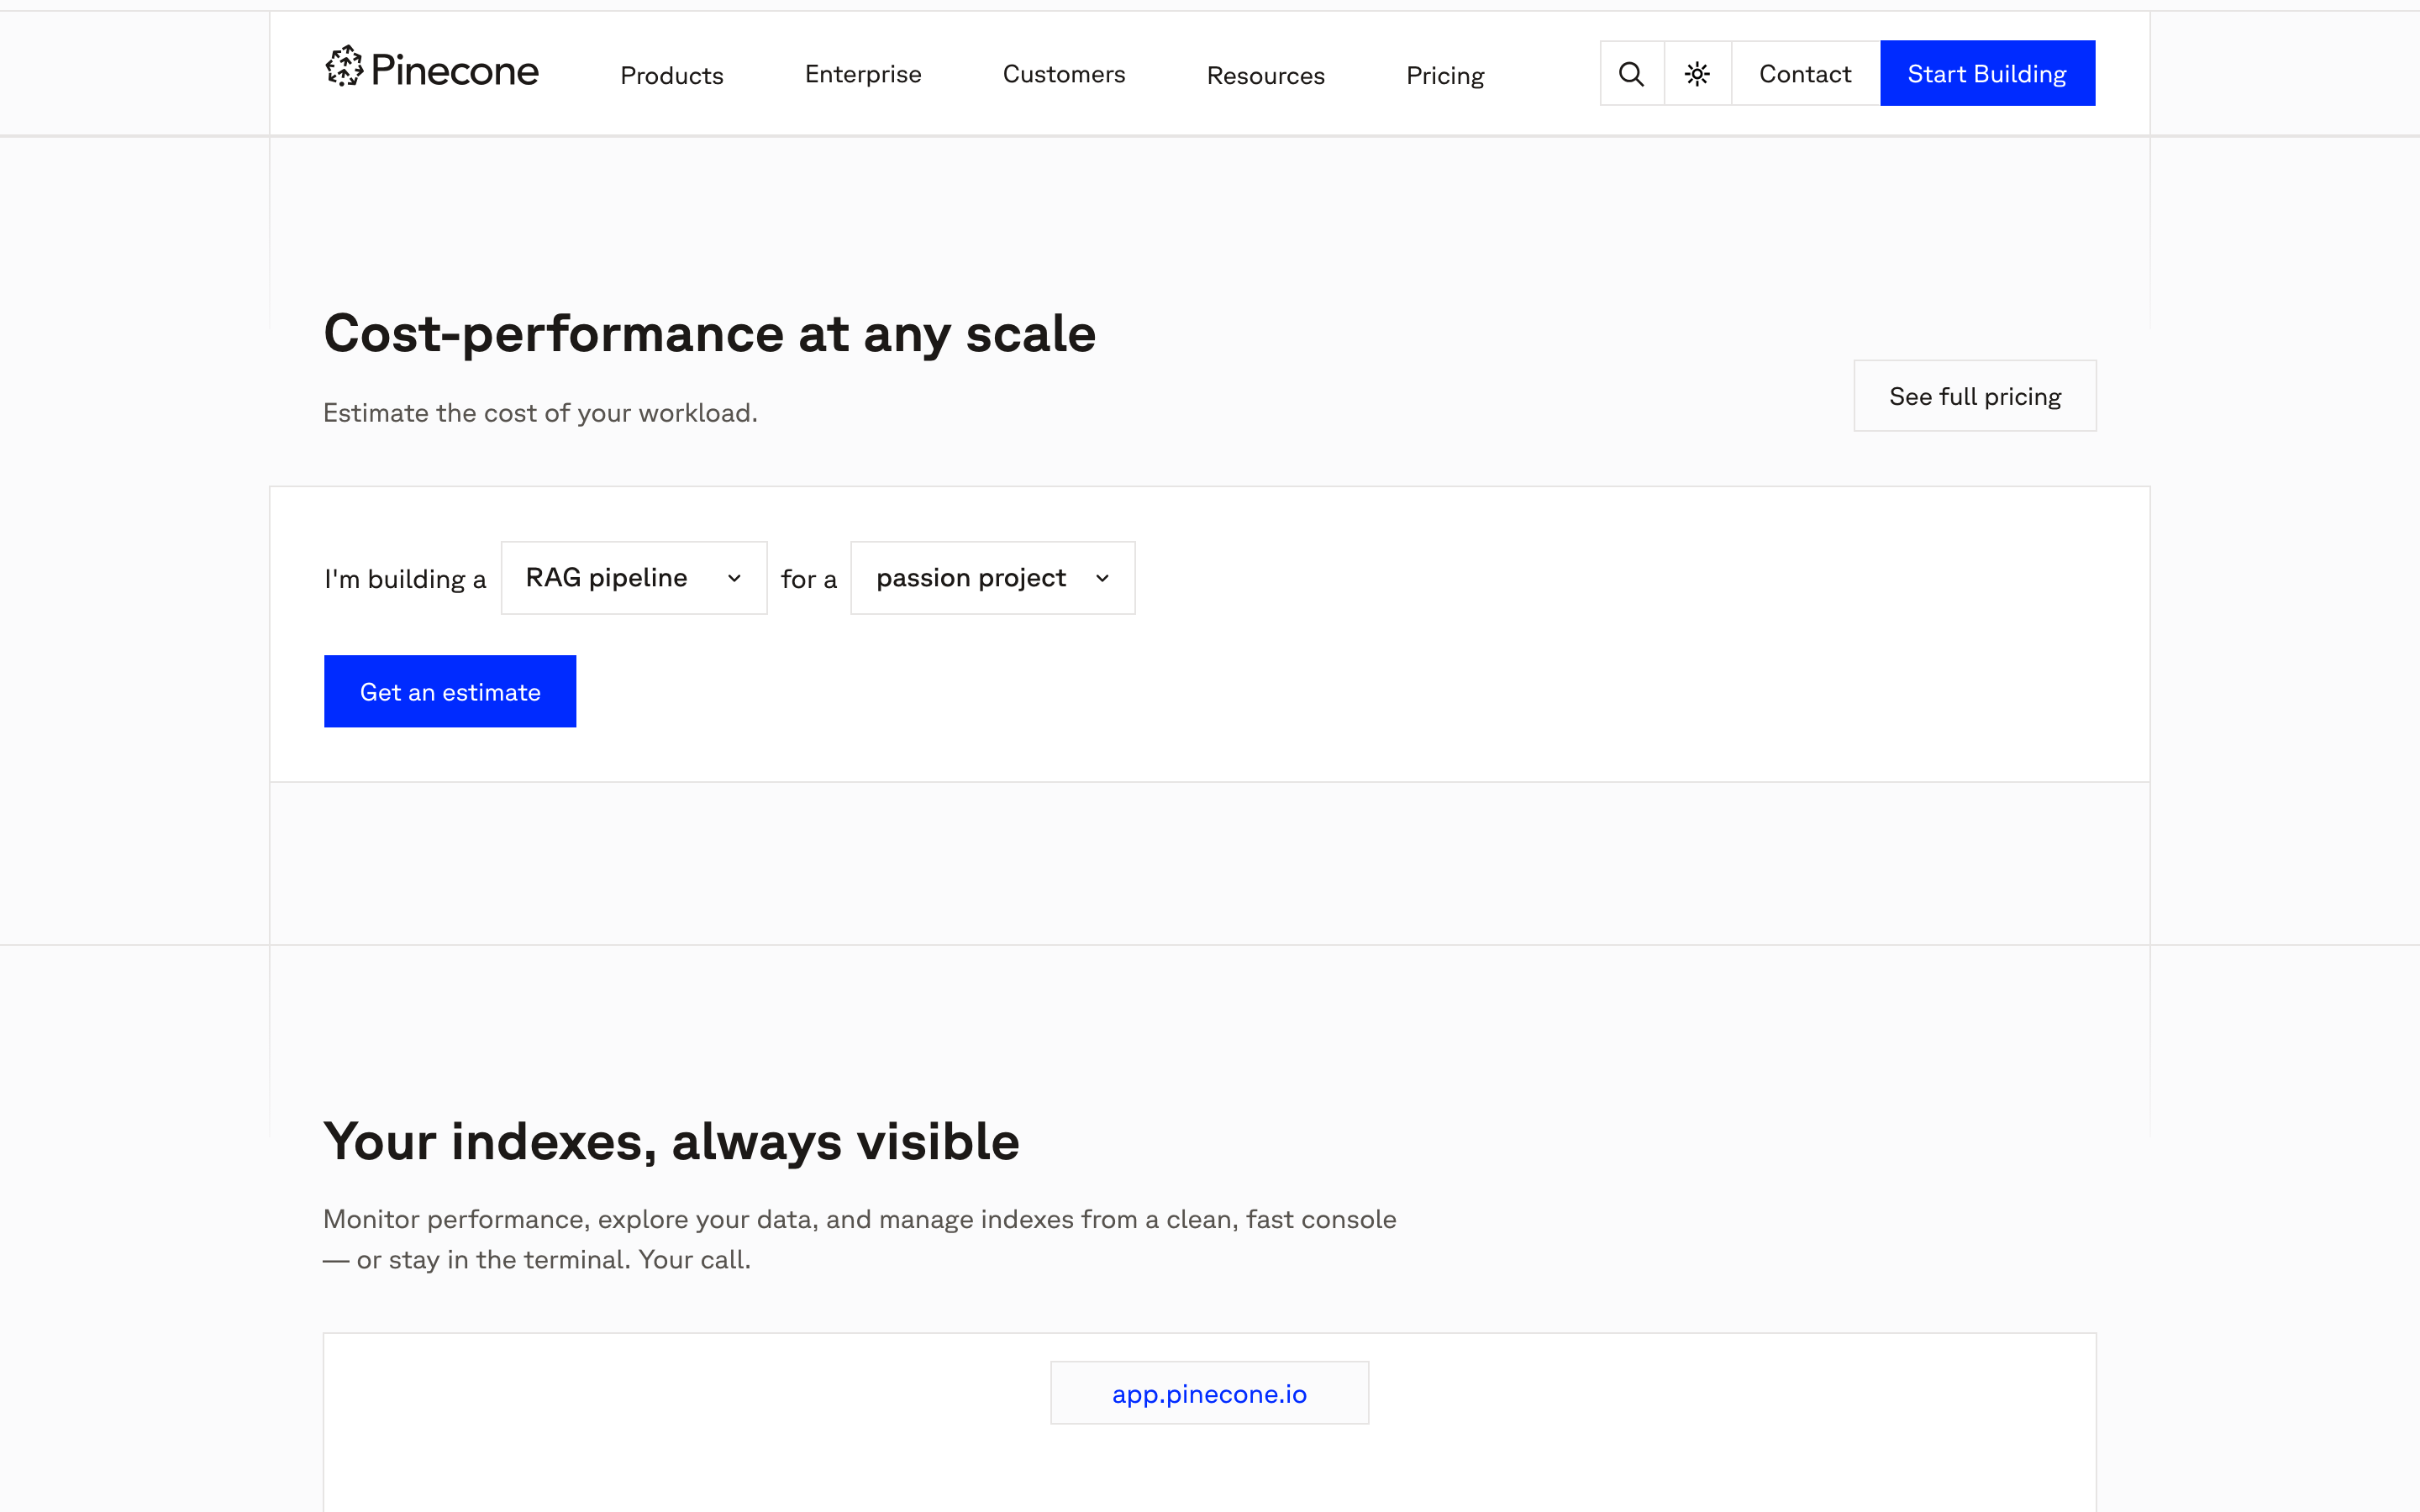Toggle light/dark theme sun icon

pos(1698,74)
